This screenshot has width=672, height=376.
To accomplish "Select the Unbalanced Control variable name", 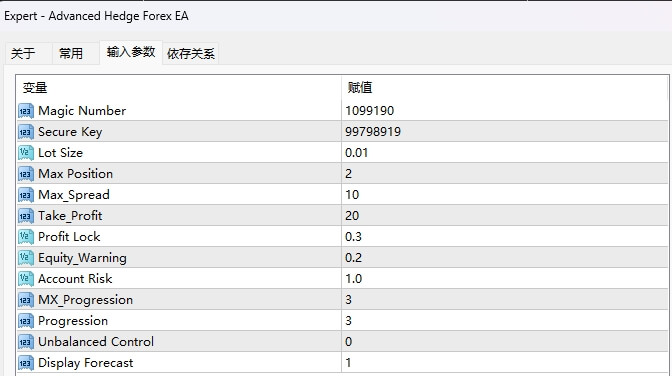I will point(96,342).
